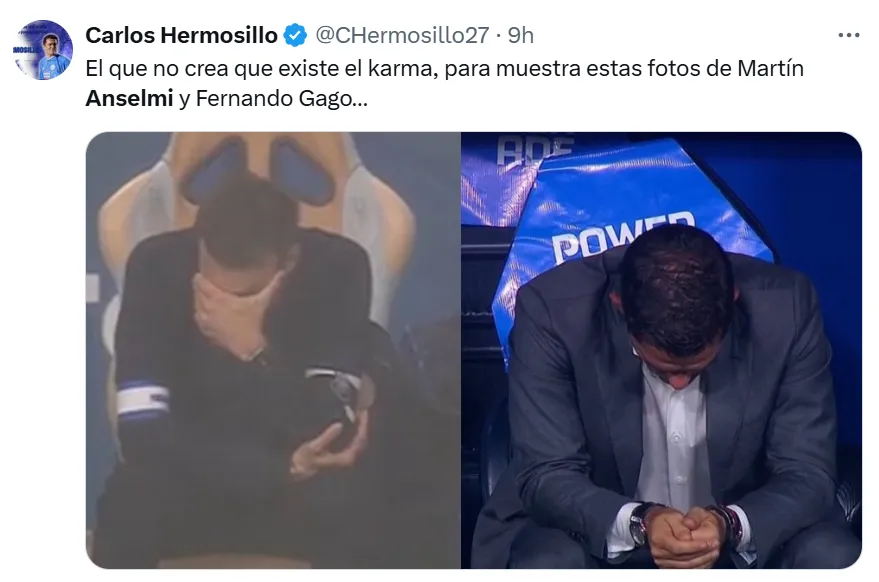Viewport: 879px width, 582px height.
Task: Click the blue verified badge icon
Action: tap(295, 35)
